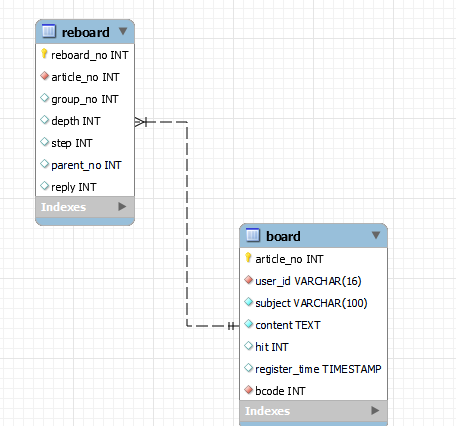The width and height of the screenshot is (456, 426).
Task: Click the board table icon
Action: pos(253,235)
